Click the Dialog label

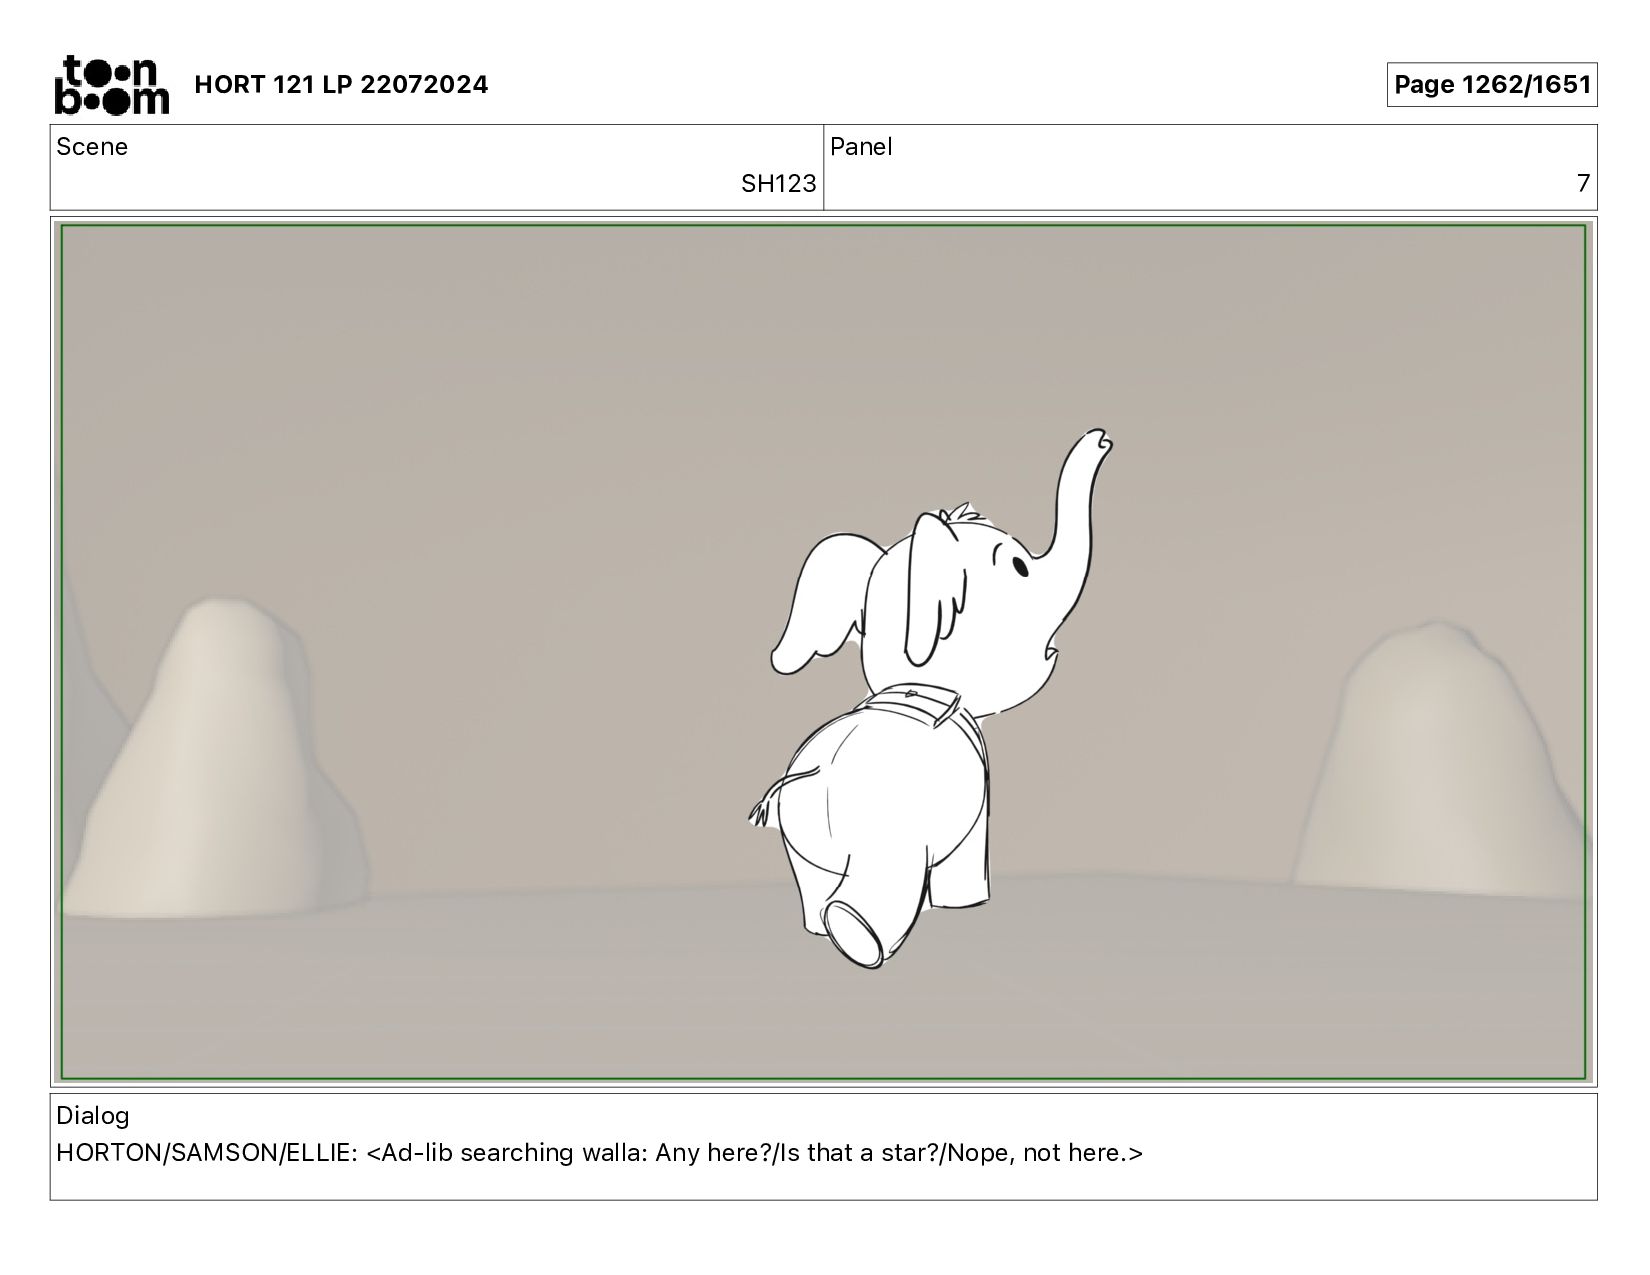tap(93, 1116)
